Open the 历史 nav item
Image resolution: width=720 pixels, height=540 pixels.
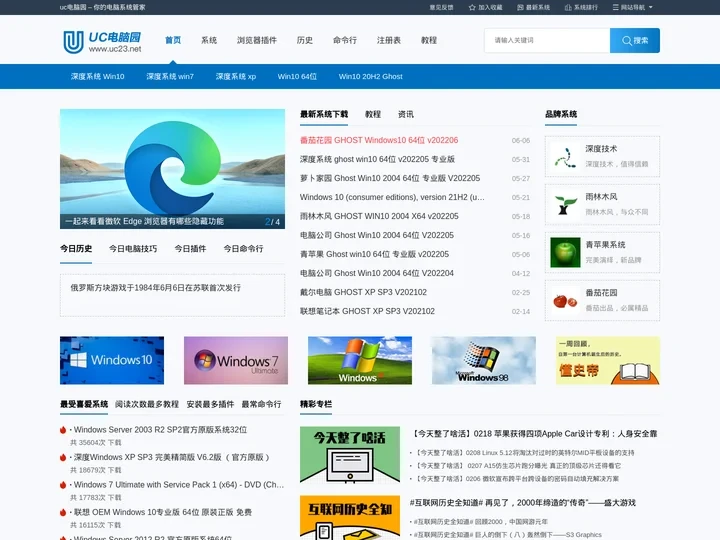point(305,40)
